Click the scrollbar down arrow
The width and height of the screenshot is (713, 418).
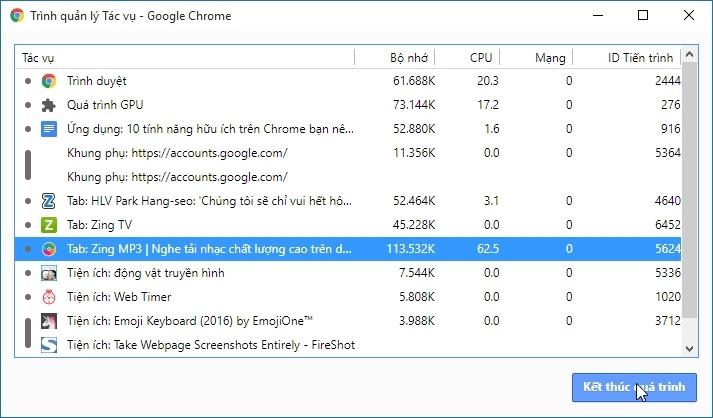pyautogui.click(x=689, y=349)
